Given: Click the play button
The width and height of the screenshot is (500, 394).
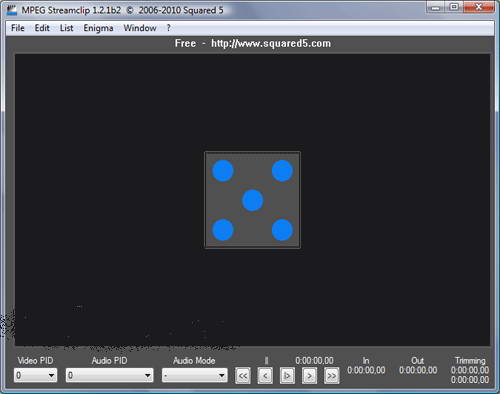Looking at the screenshot, I should pos(287,376).
